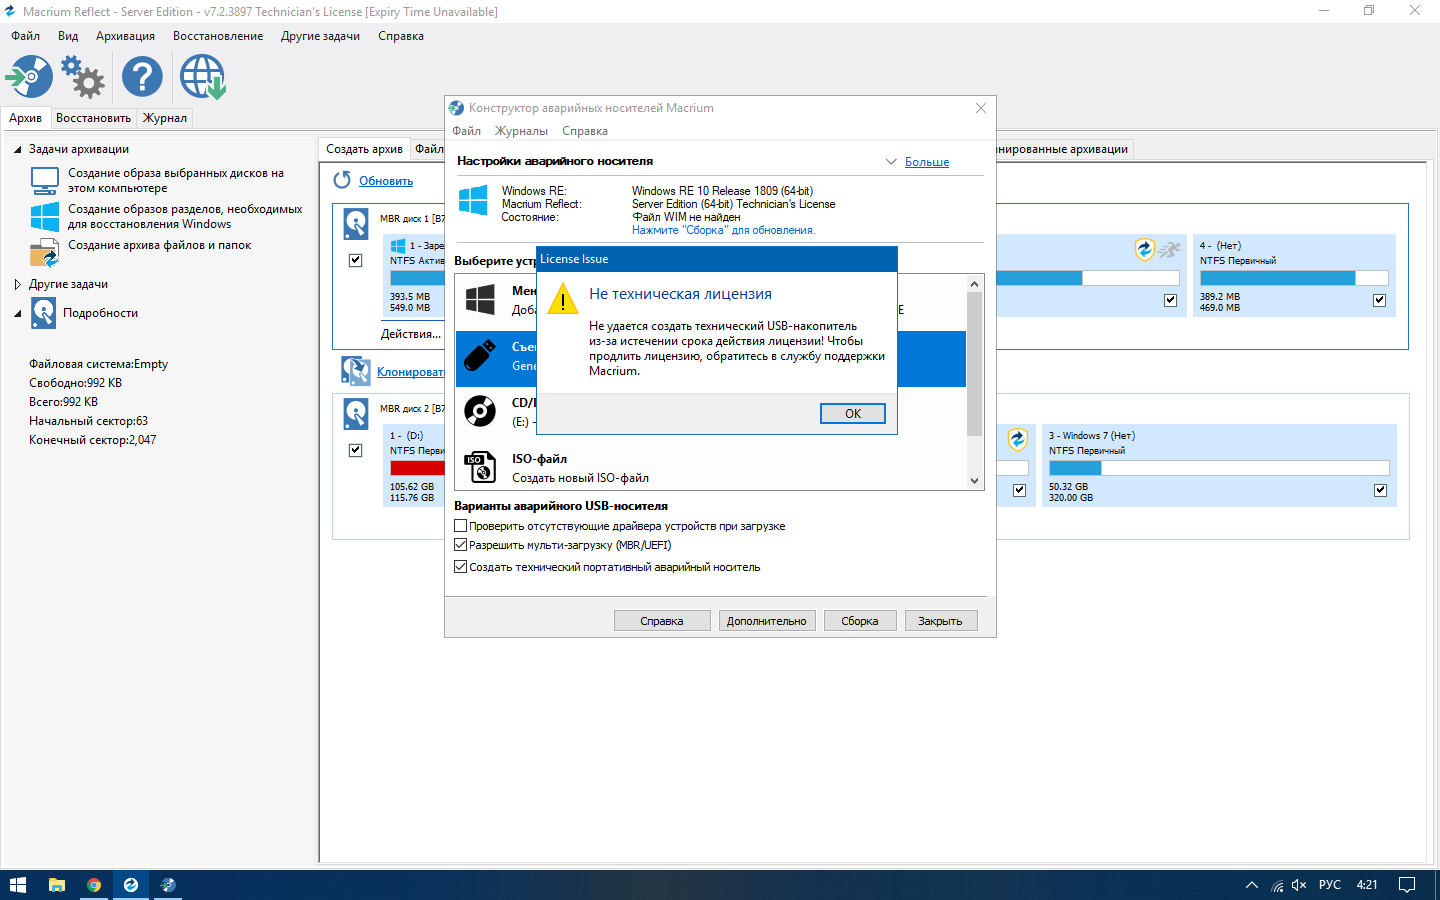Open settings gears toolbar icon

(83, 77)
